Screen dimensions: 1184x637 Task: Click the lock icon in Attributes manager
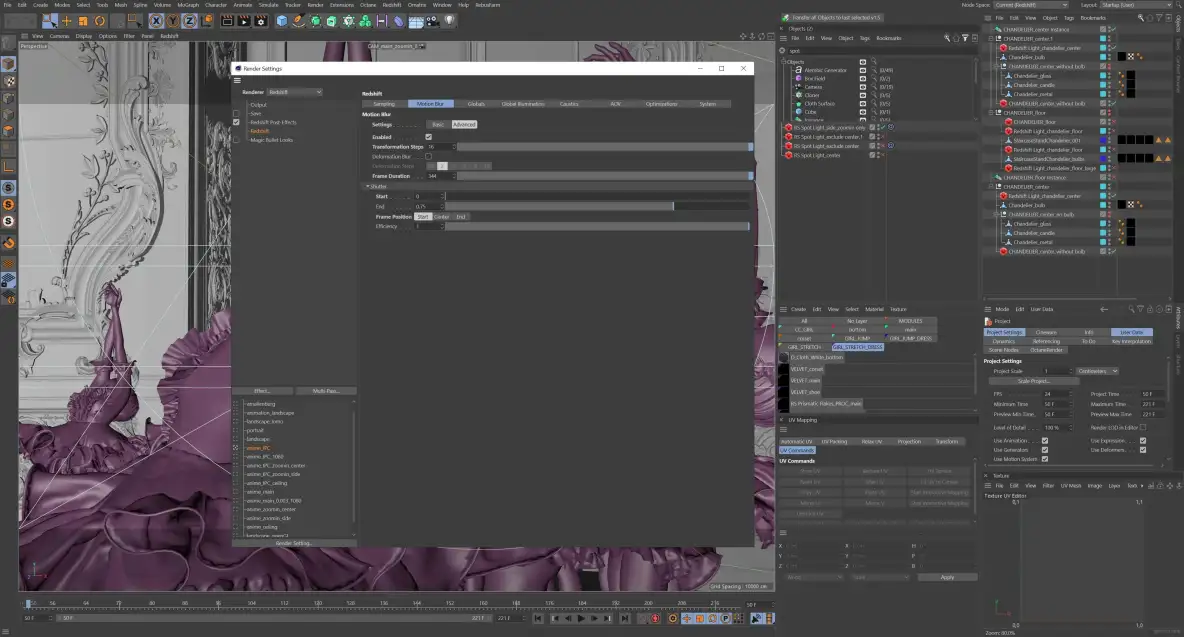coord(1150,309)
